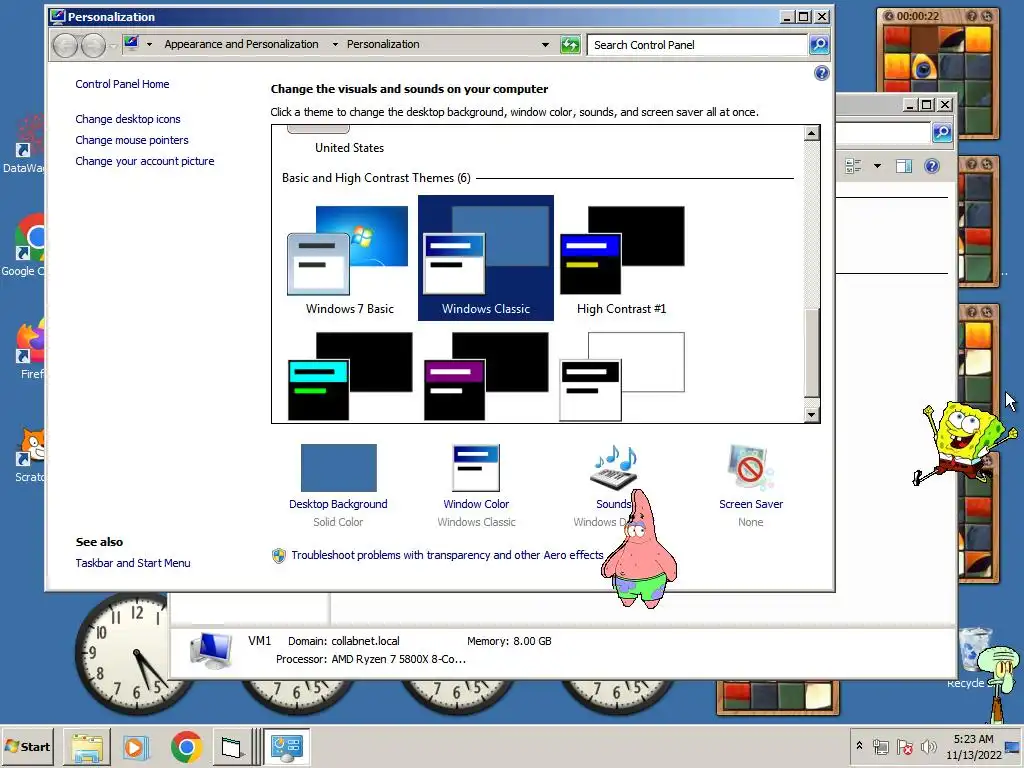The height and width of the screenshot is (768, 1024).
Task: Open Change desktop icons link
Action: click(128, 119)
